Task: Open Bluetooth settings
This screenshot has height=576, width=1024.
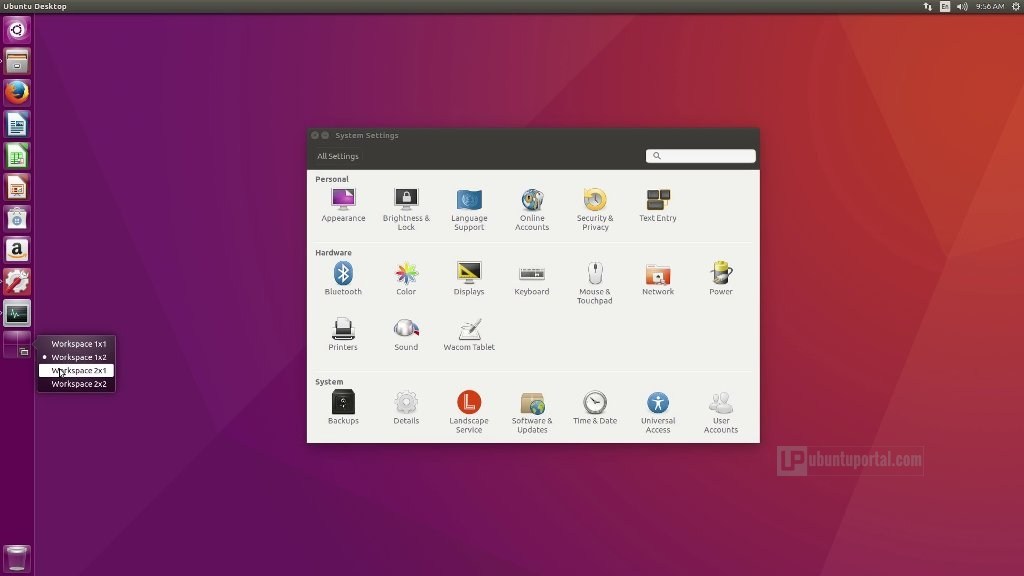Action: pos(343,278)
